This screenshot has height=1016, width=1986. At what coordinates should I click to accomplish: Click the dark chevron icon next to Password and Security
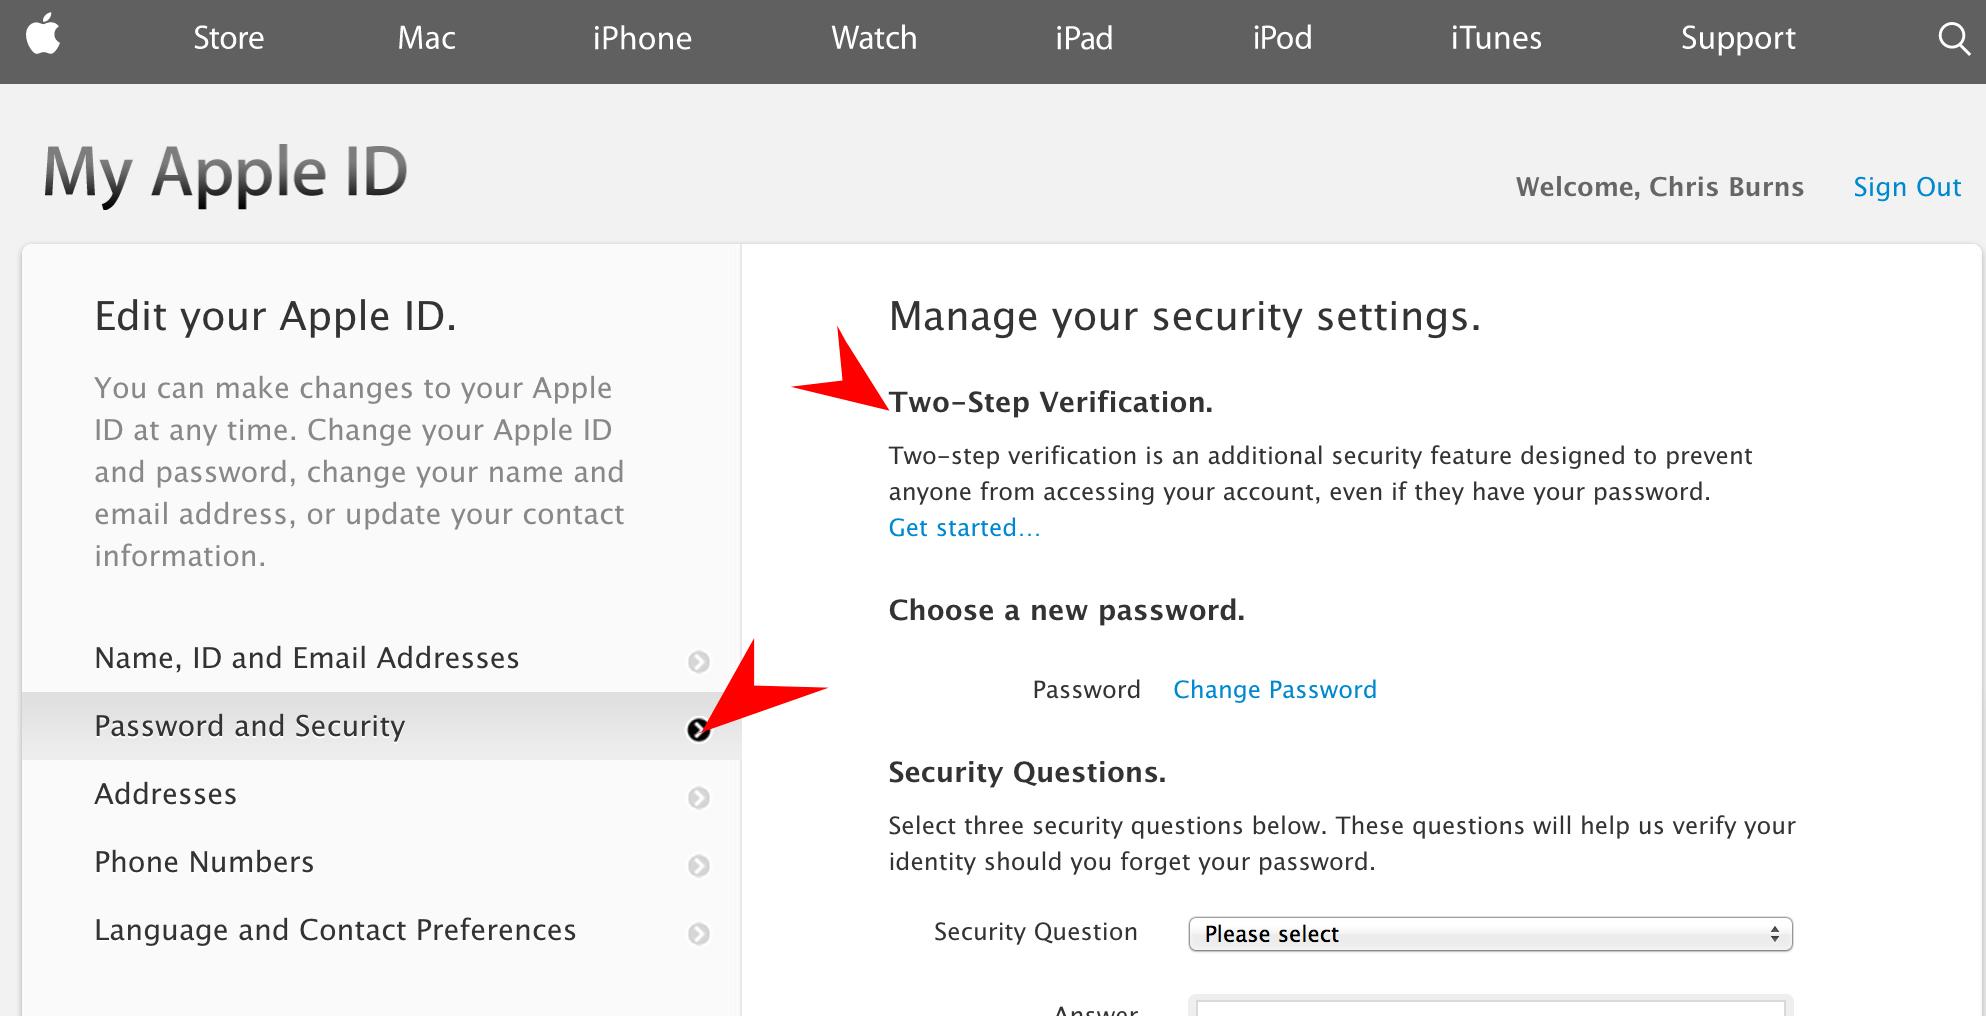700,731
